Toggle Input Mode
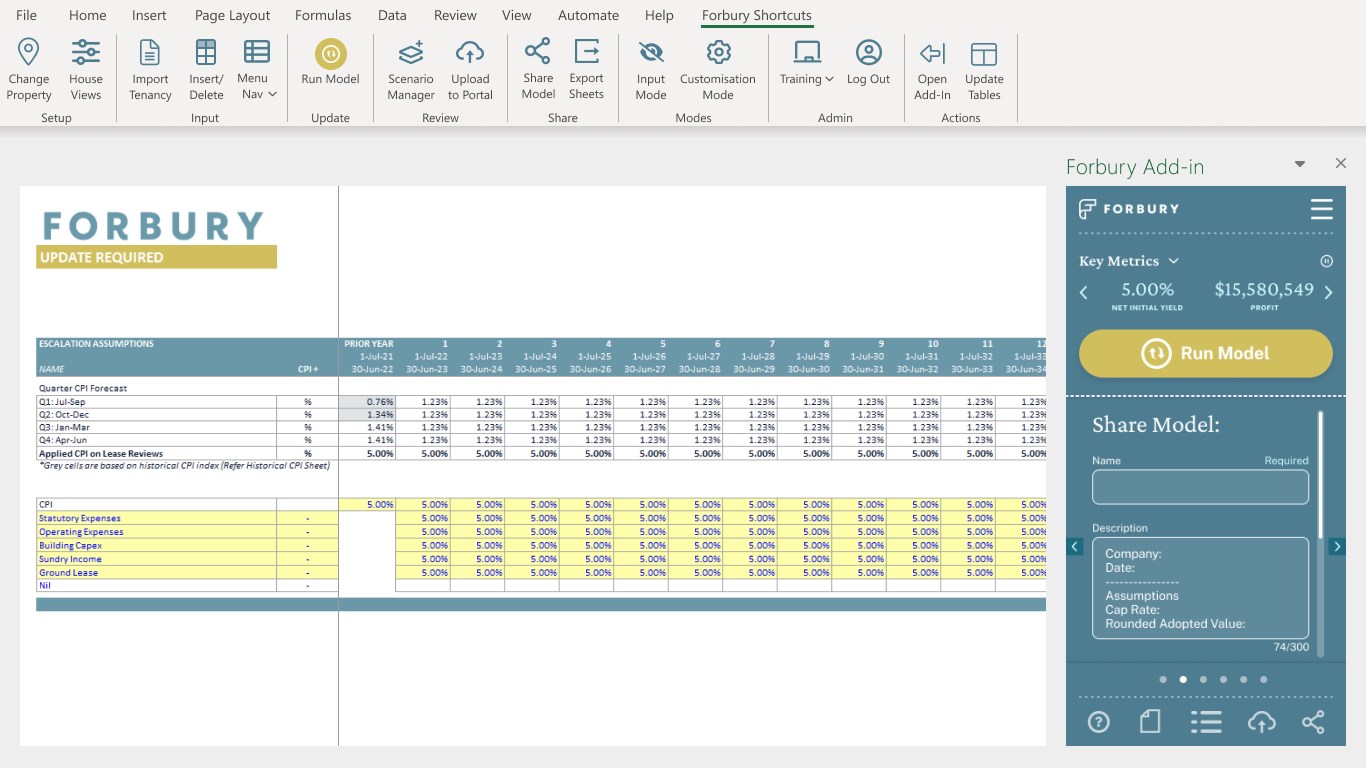Screen dimensions: 1366x768 coord(650,69)
